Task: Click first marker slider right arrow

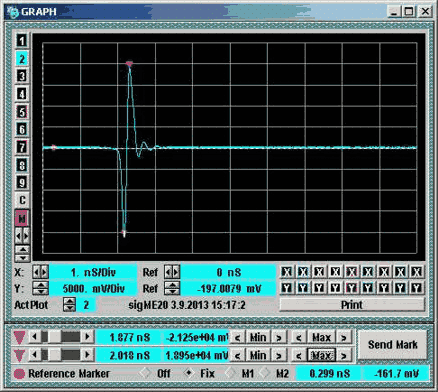Action: (87, 337)
